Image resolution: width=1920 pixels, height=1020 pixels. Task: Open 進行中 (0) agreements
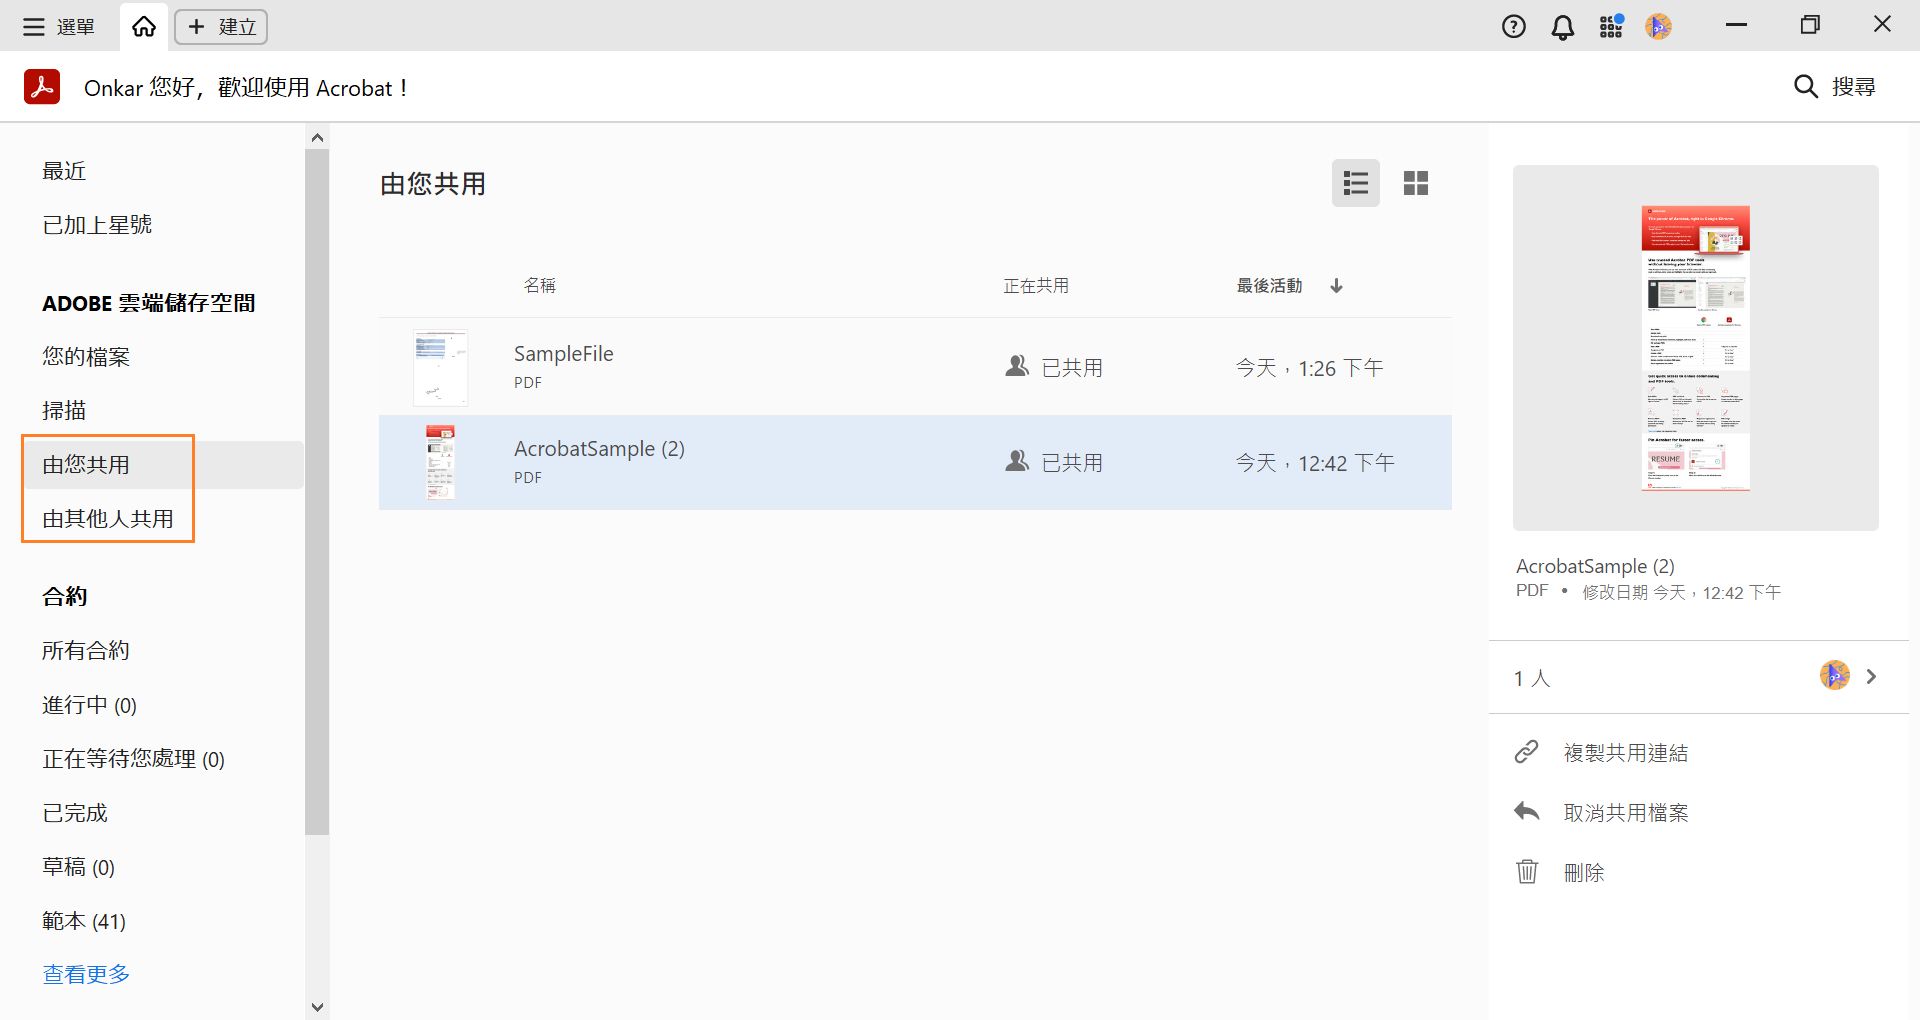(x=89, y=705)
